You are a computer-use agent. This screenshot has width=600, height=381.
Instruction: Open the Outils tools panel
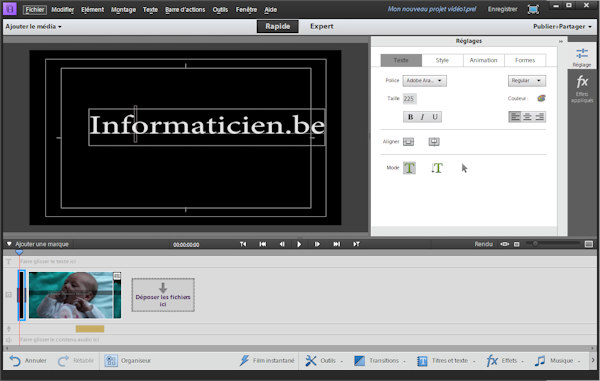(324, 361)
